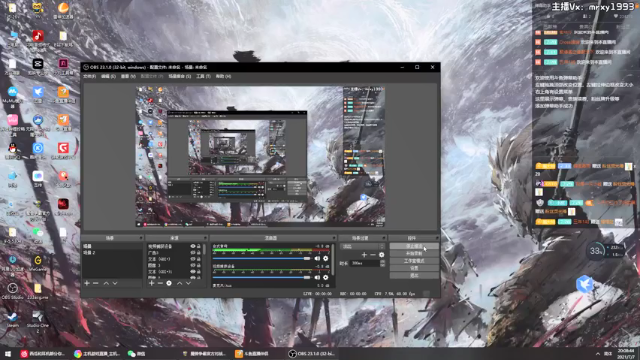Screen dimensions: 640x360
Task: Open the OBS Studio desktop shortcut
Action: (x=12, y=291)
